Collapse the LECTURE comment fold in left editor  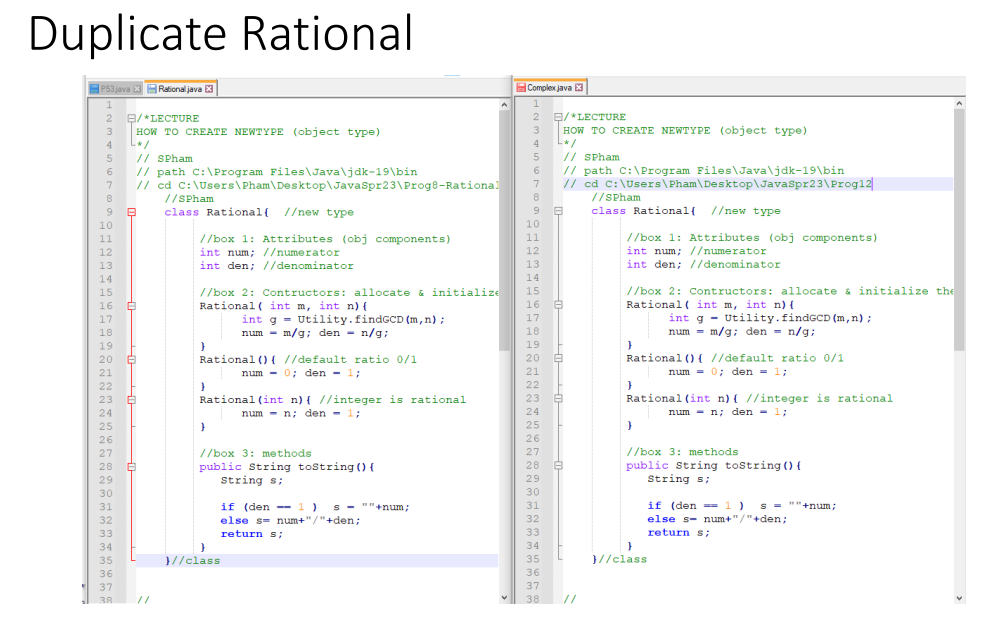point(131,117)
